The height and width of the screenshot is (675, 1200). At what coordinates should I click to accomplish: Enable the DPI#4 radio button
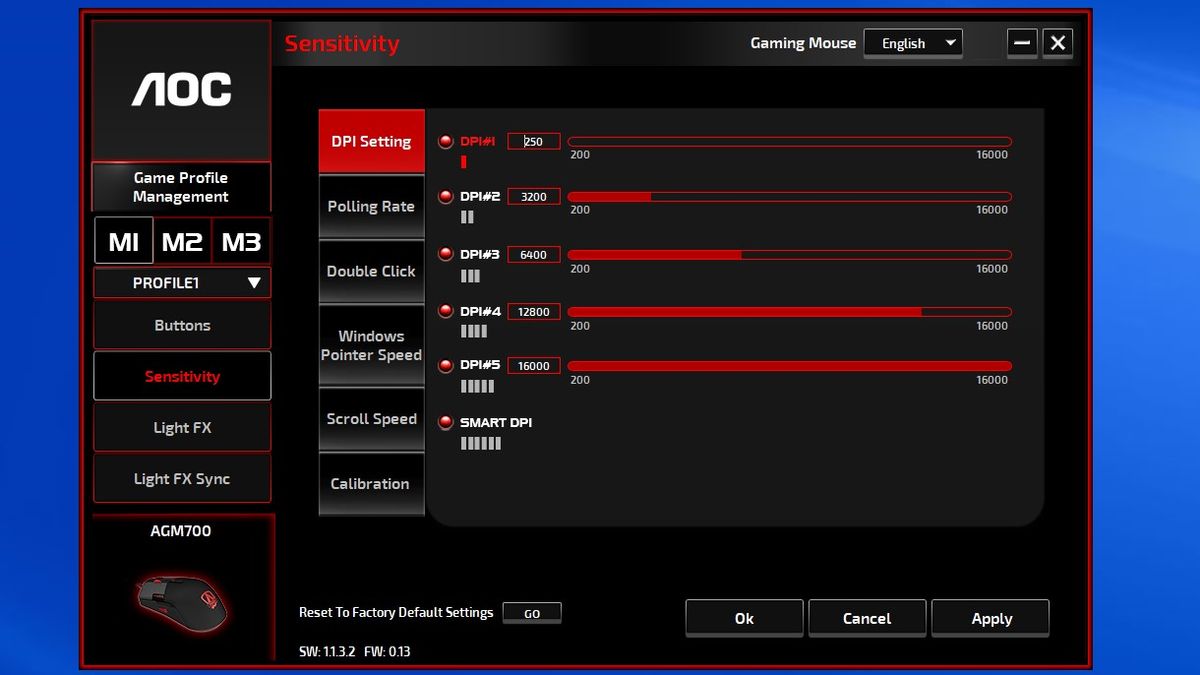click(x=446, y=311)
